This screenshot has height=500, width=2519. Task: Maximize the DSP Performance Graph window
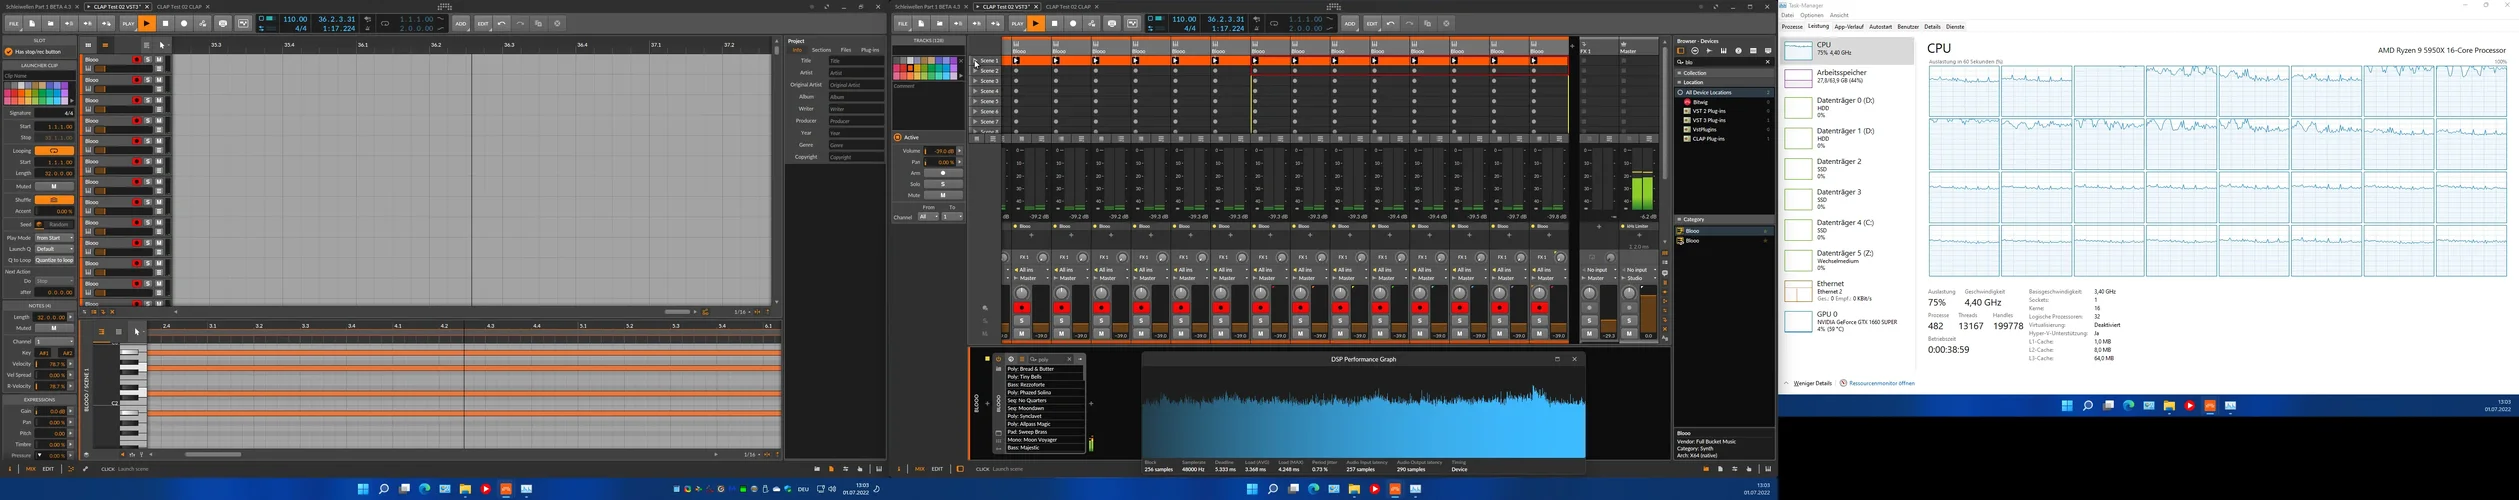point(1557,359)
